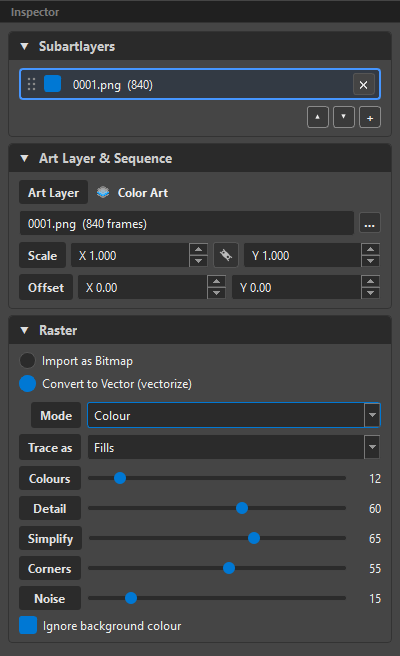Collapse the Subartlayers section
Image resolution: width=400 pixels, height=656 pixels.
(x=24, y=46)
